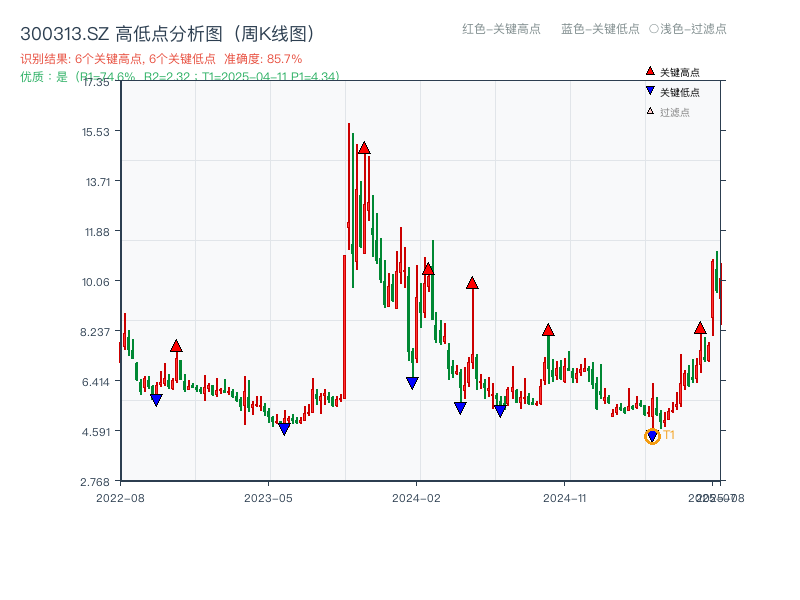Click the red peak marker at the 2023 price top
The height and width of the screenshot is (600, 800).
pos(363,148)
